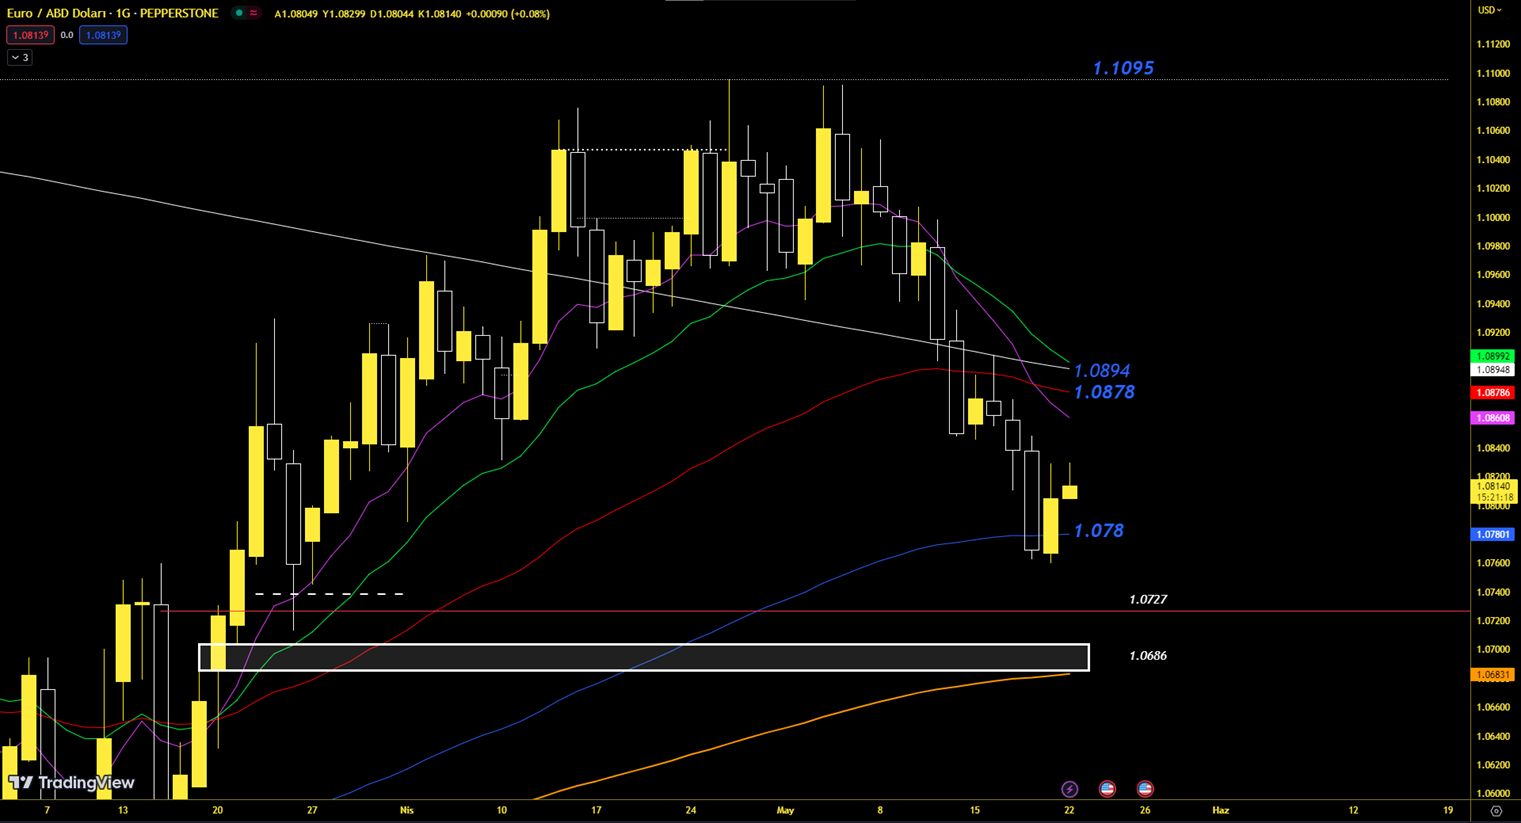The image size is (1521, 823).
Task: Click the 1.078 blue text annotation
Action: tap(1098, 531)
